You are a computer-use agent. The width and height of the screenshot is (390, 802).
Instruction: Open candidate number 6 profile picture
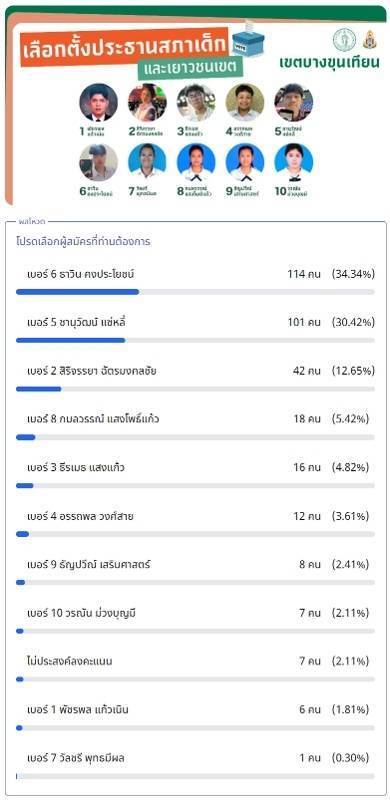[98, 163]
